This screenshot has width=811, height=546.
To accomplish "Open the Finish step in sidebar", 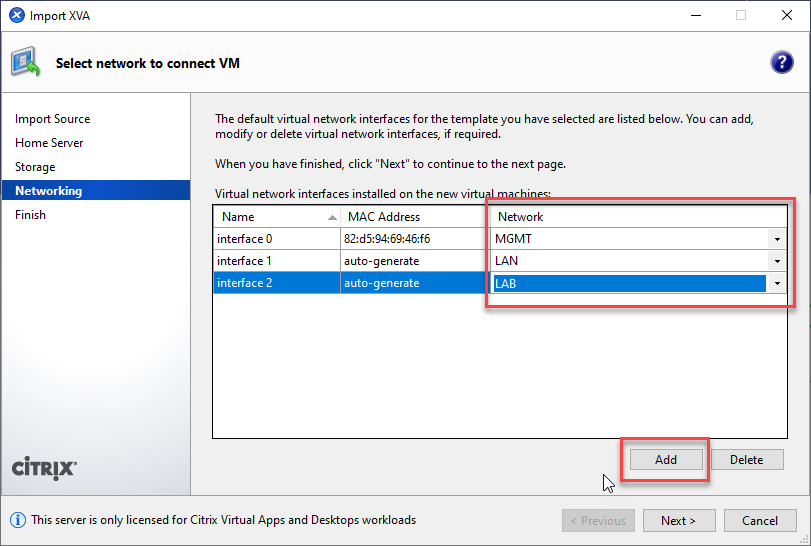I will pyautogui.click(x=30, y=215).
